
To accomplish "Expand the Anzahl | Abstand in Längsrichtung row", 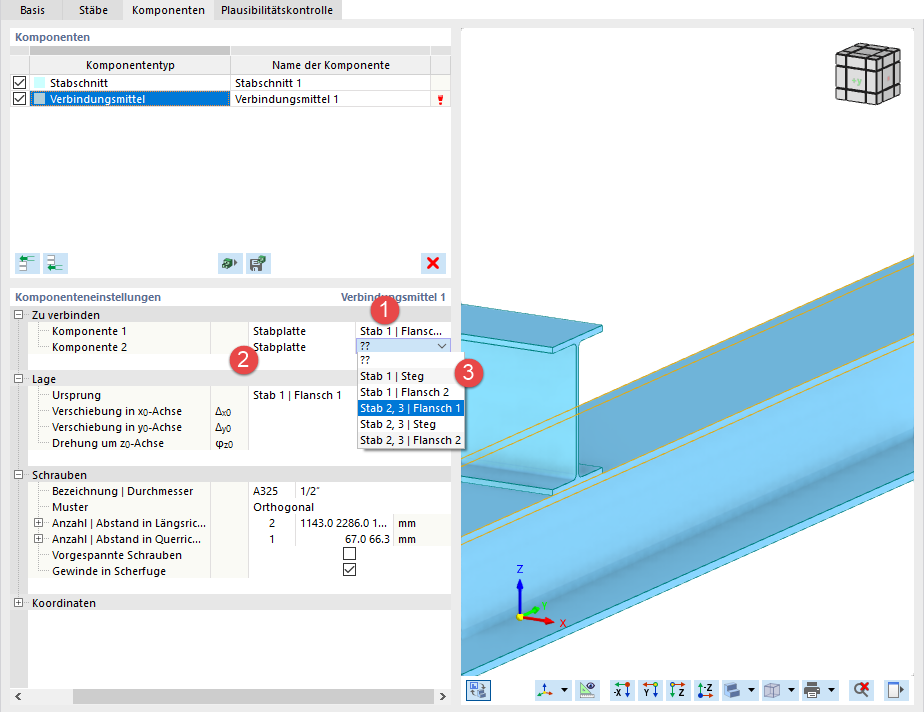I will (38, 523).
